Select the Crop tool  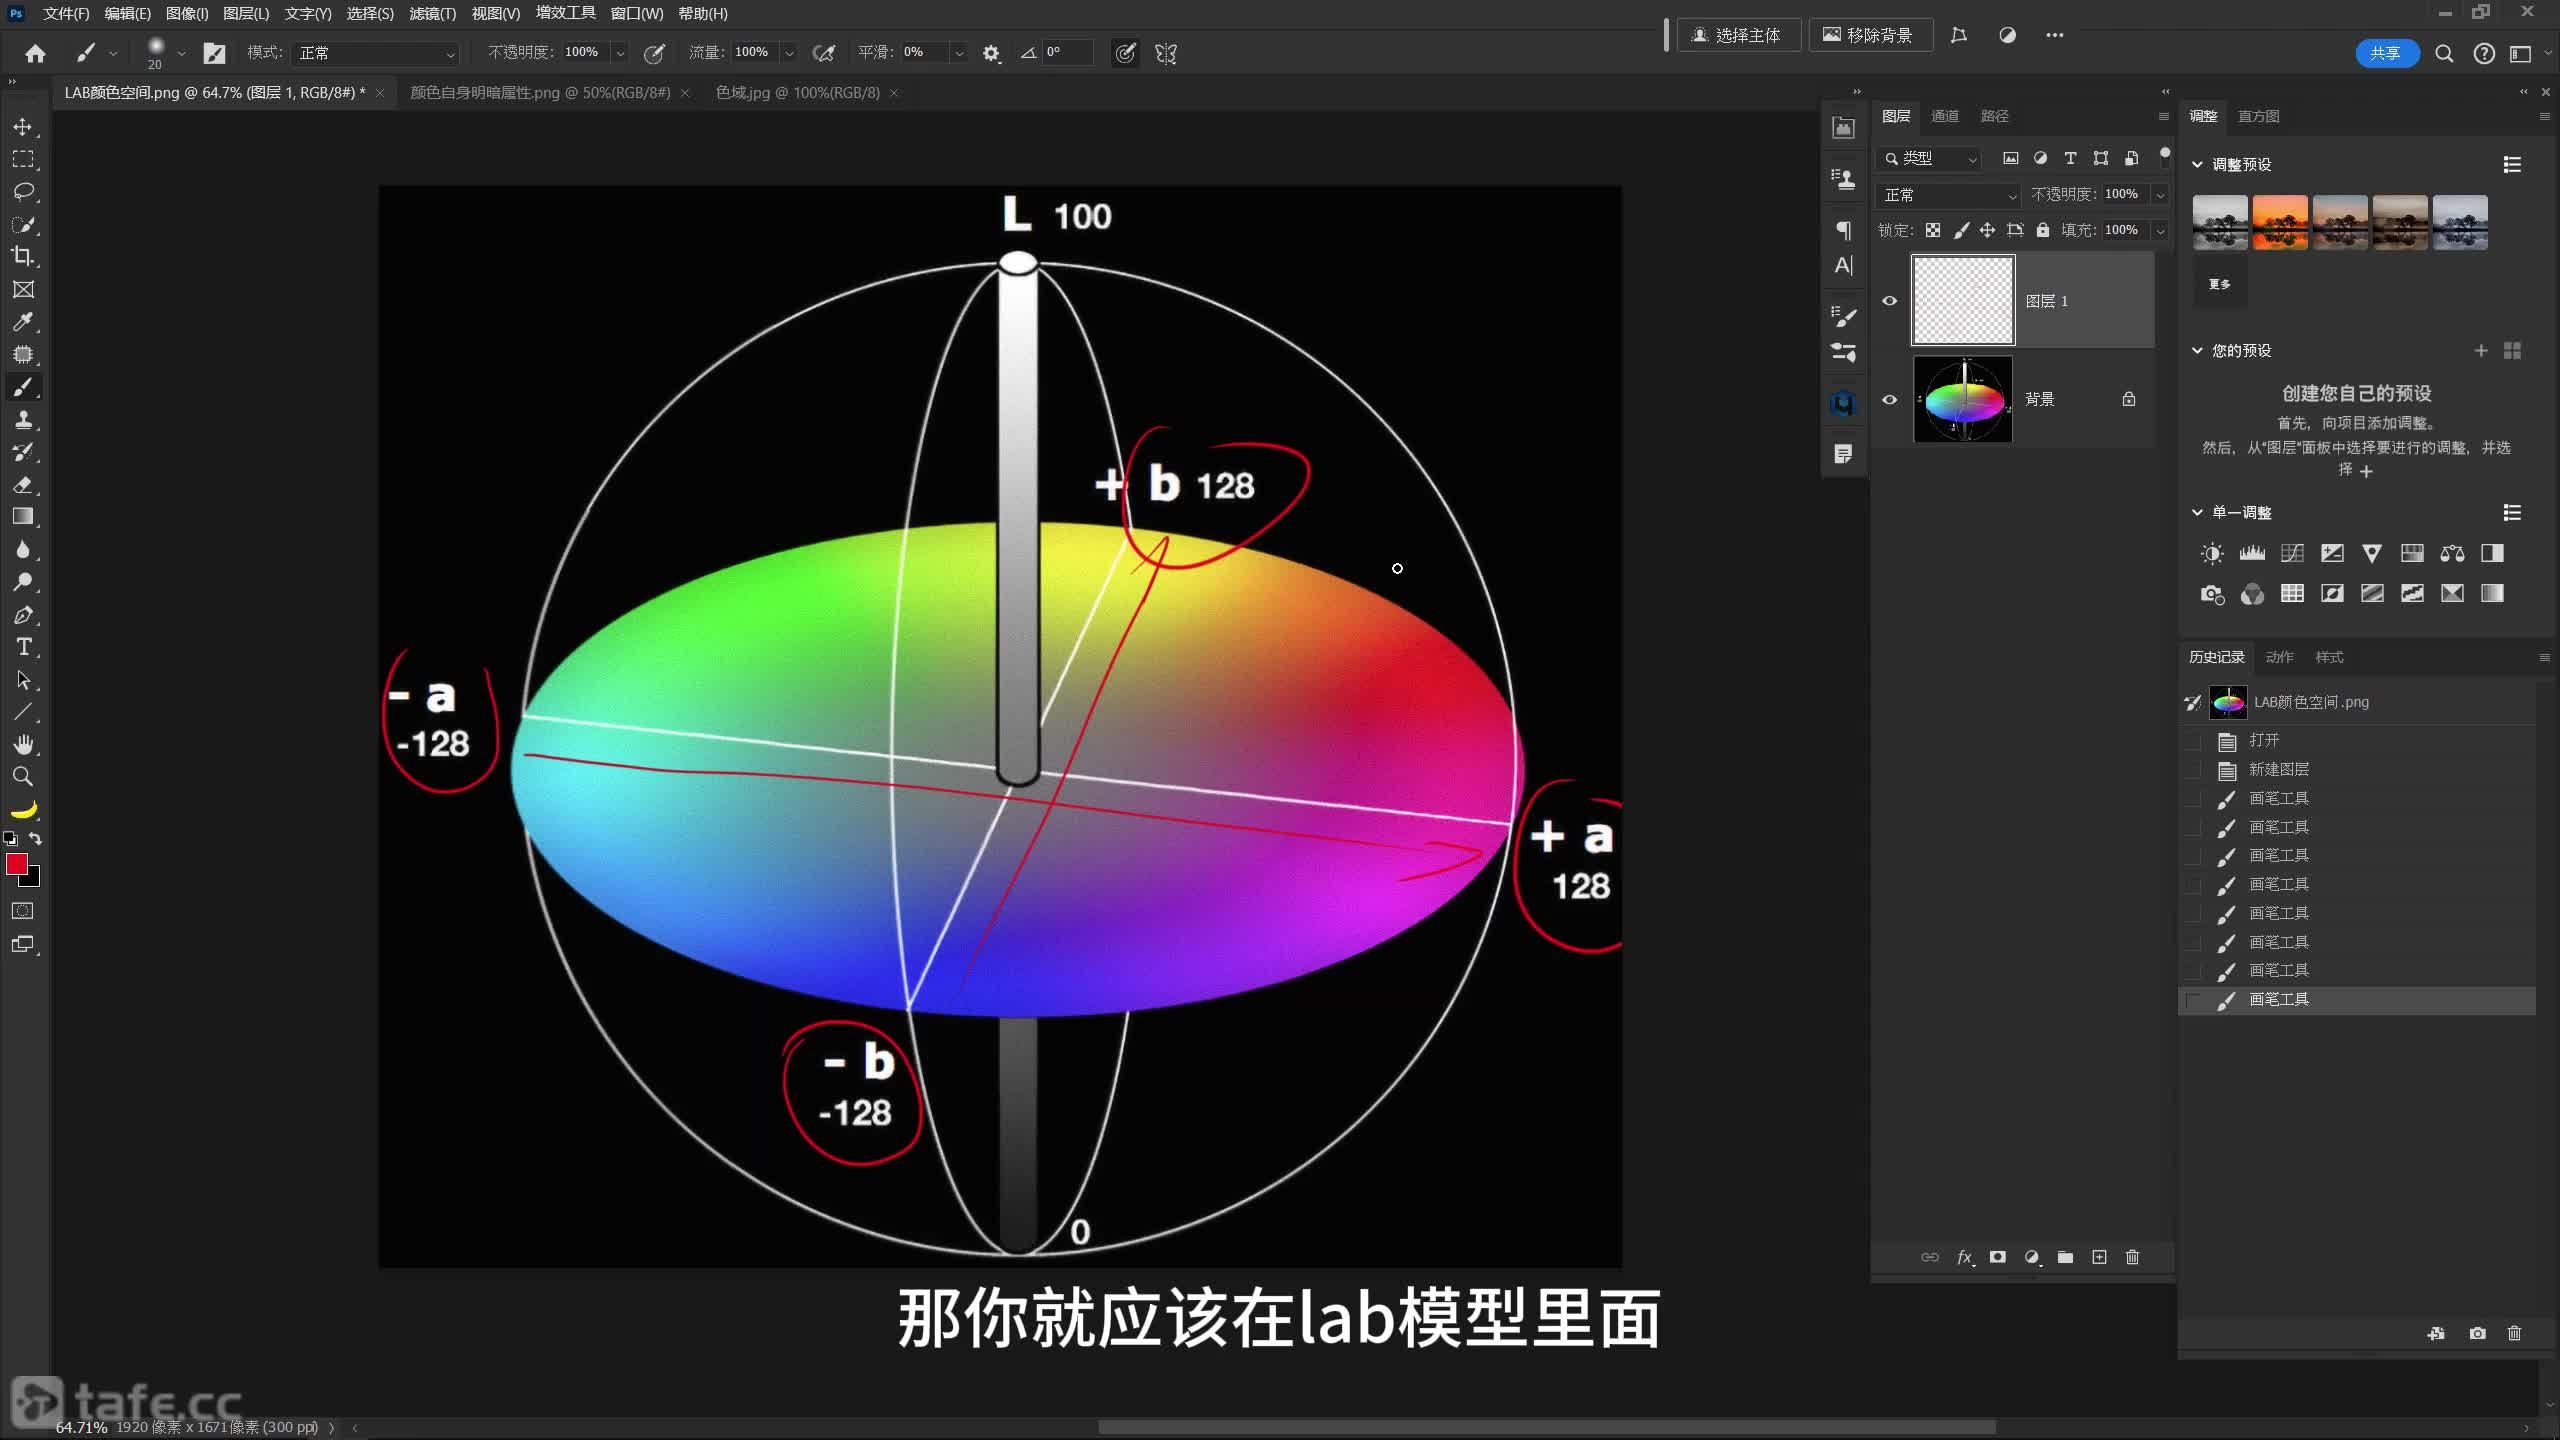click(x=22, y=256)
